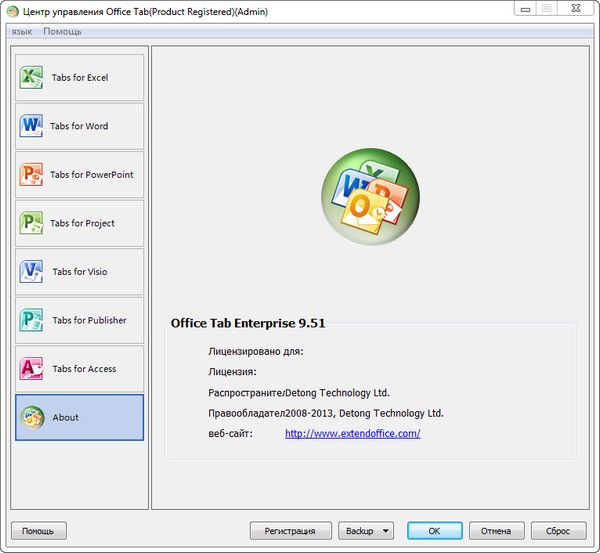
Task: Expand the Backup dropdown arrow
Action: pyautogui.click(x=386, y=531)
